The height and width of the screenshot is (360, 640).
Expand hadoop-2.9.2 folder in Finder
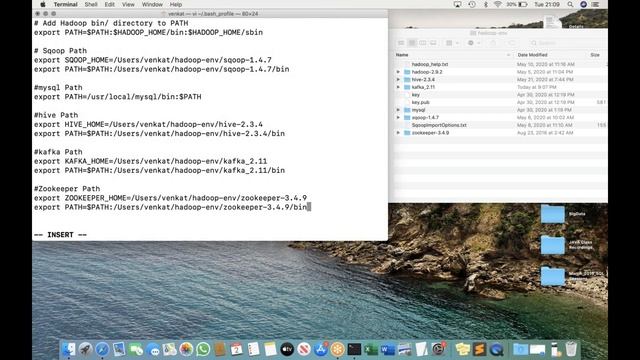point(398,72)
